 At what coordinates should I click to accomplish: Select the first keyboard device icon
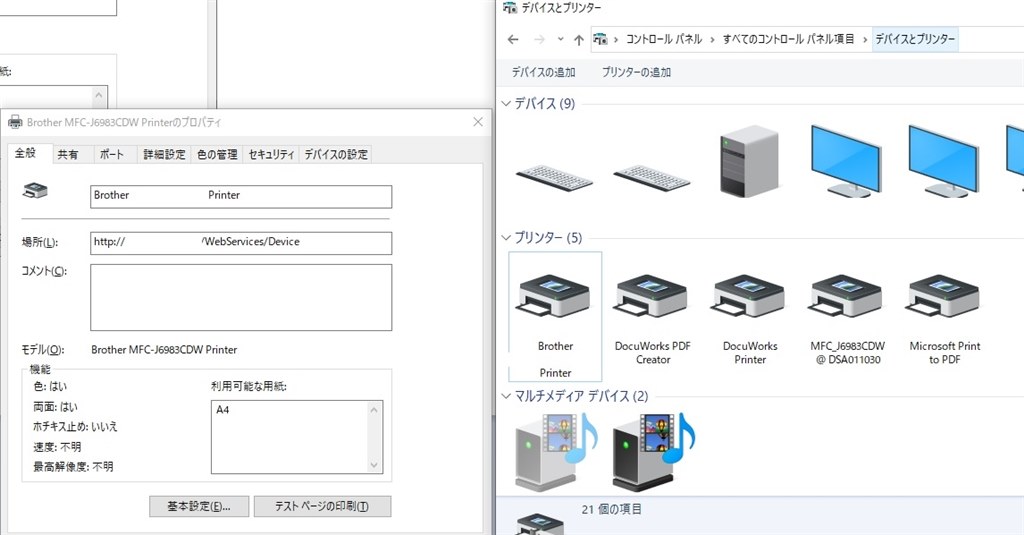coord(554,178)
